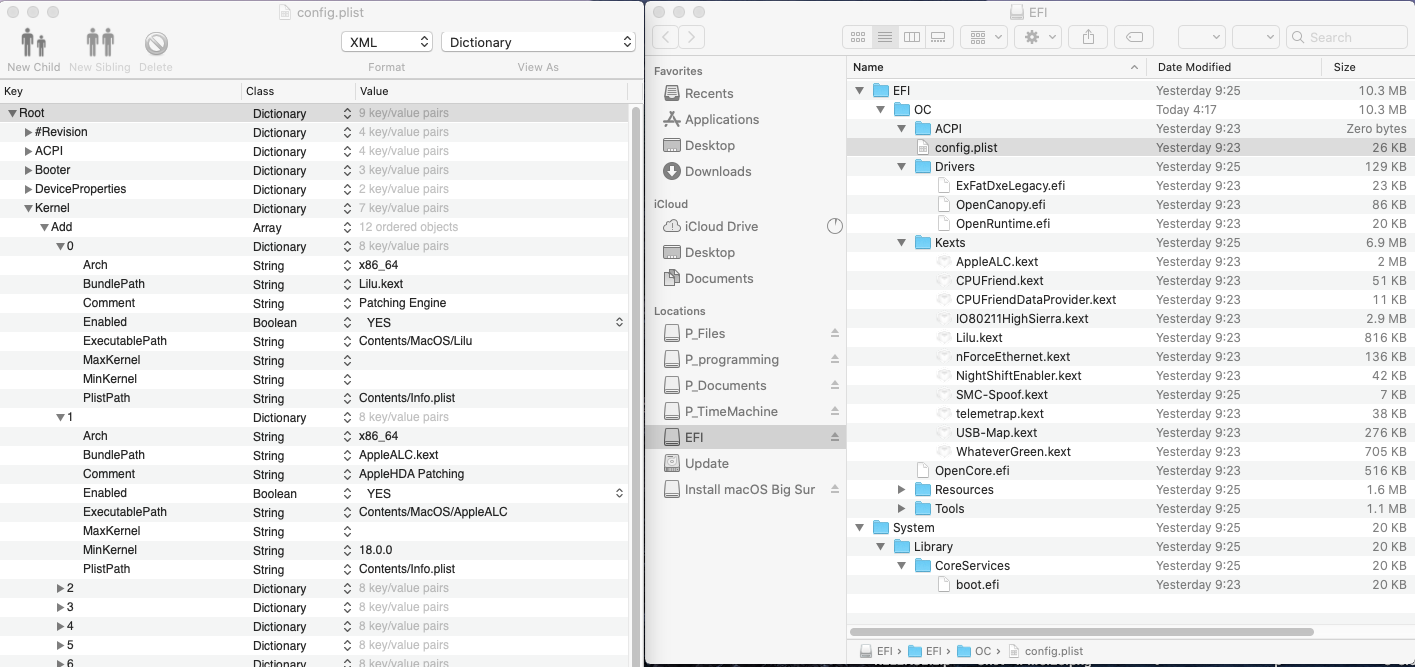Viewport: 1415px width, 667px height.
Task: Expand item 2 in Add array
Action: 60,588
